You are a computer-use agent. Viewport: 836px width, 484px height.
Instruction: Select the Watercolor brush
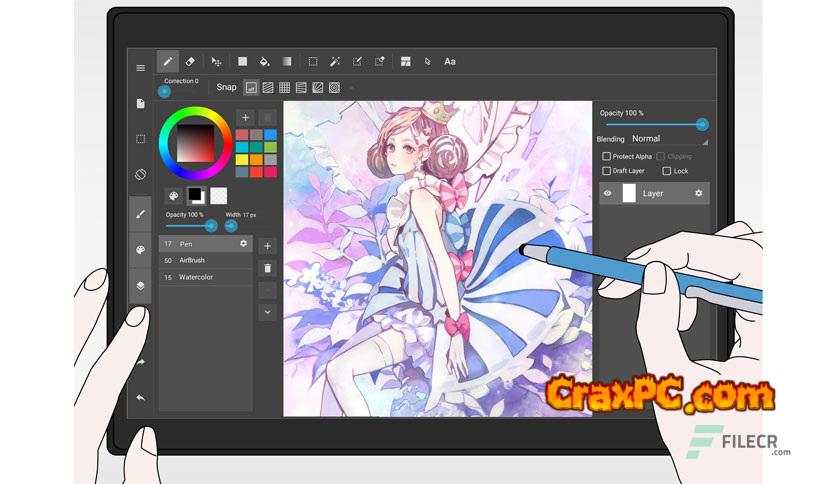205,277
